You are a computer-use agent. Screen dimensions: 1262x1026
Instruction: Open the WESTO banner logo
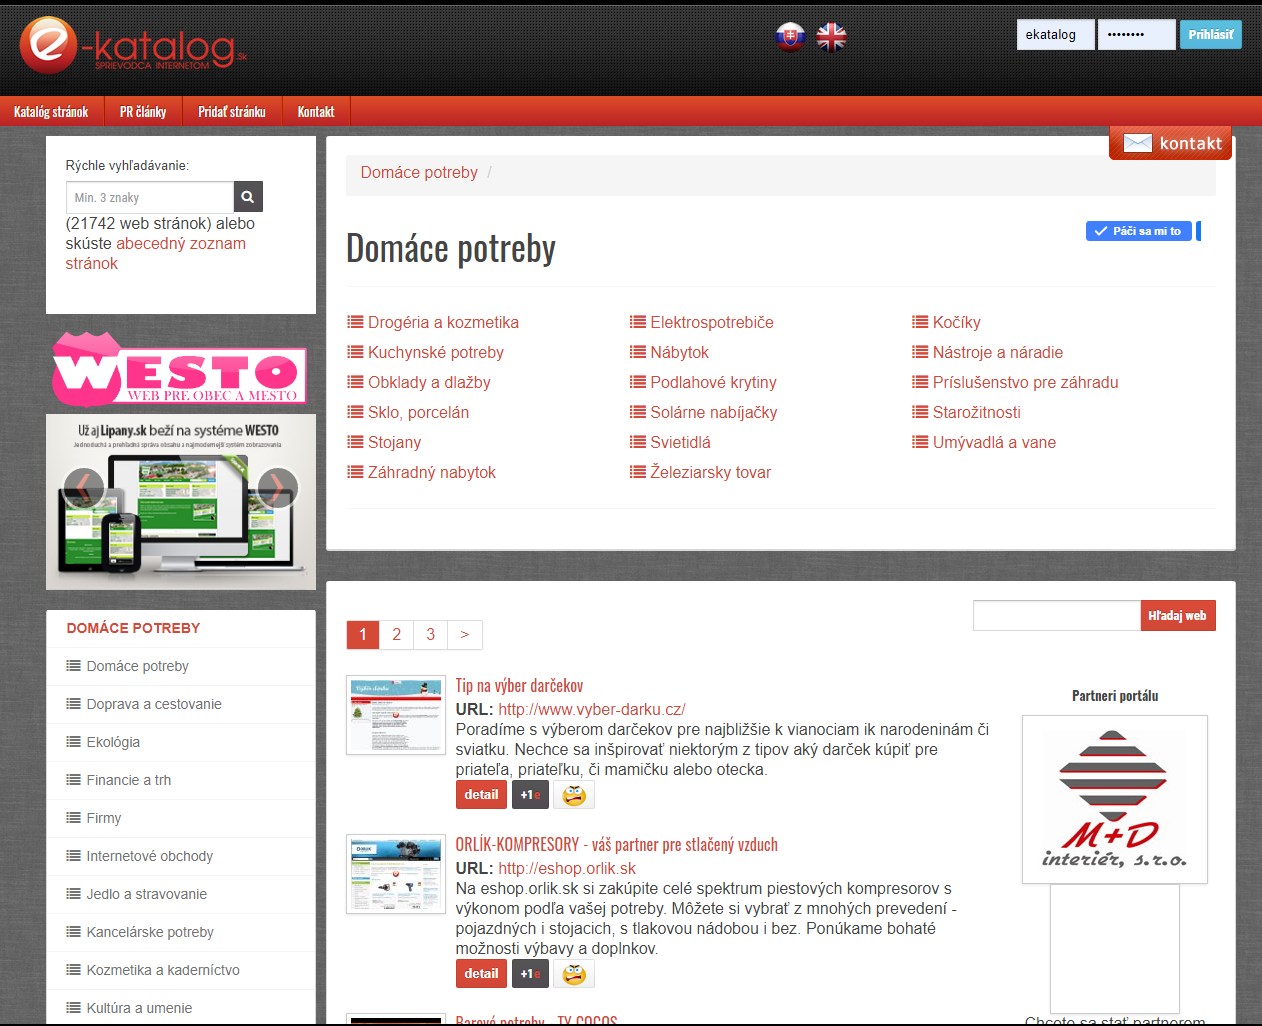[x=180, y=368]
